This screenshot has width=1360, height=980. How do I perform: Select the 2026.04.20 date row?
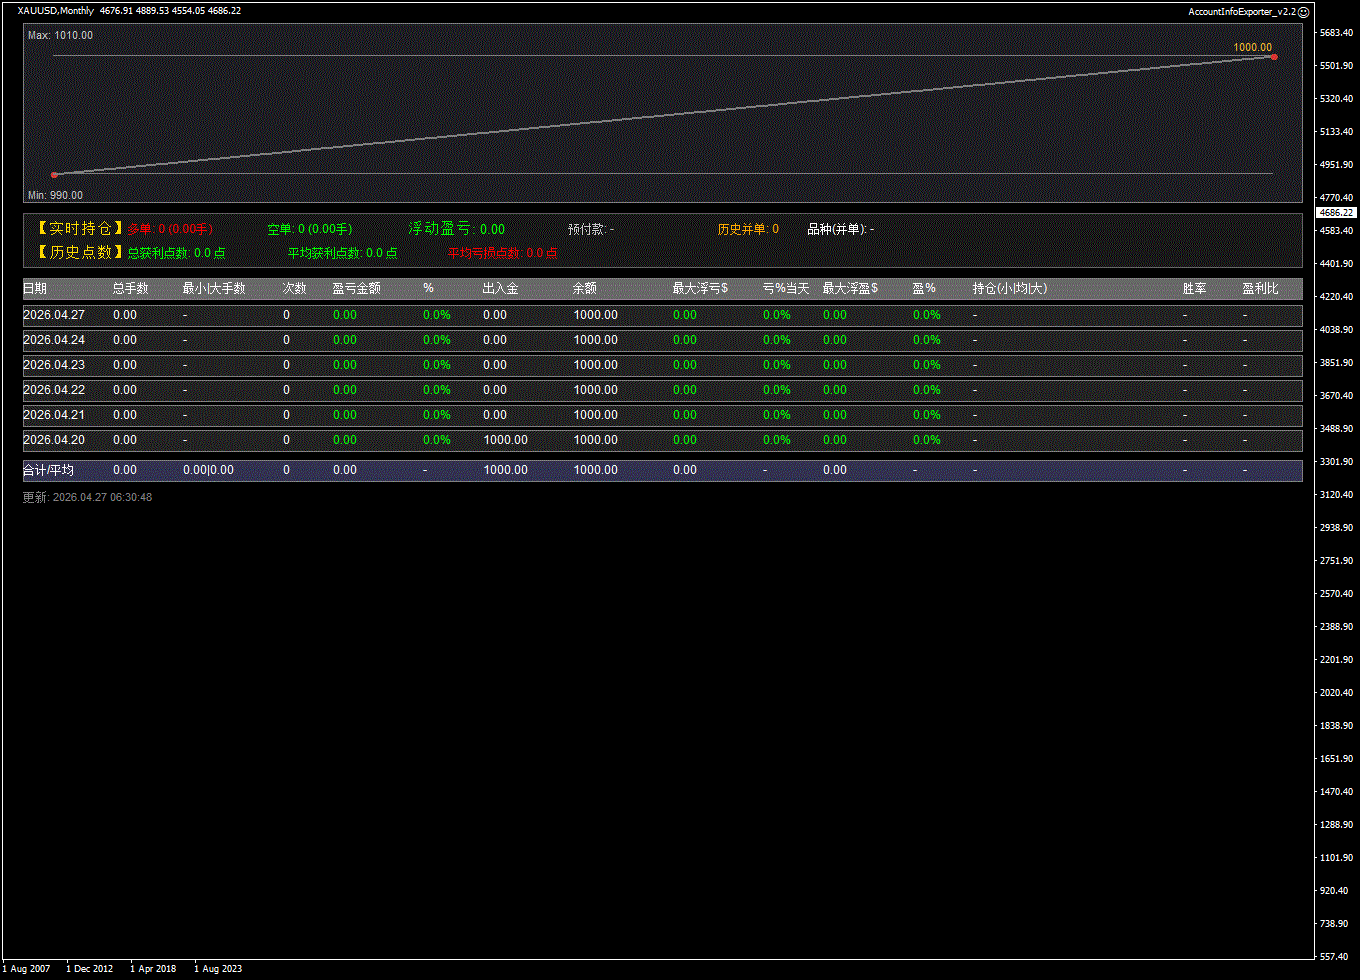pos(54,440)
